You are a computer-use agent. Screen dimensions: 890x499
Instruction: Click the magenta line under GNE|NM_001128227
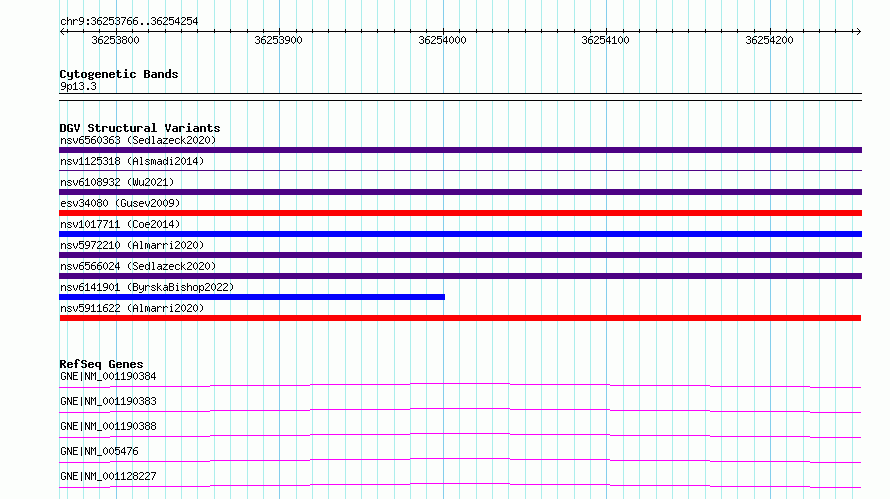click(x=460, y=485)
